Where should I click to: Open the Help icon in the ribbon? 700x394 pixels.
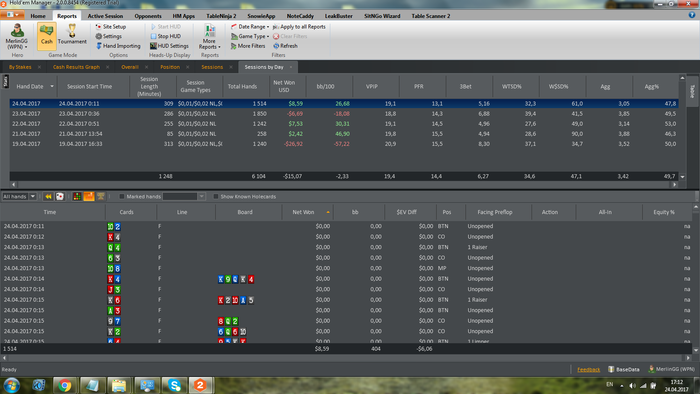click(x=692, y=15)
